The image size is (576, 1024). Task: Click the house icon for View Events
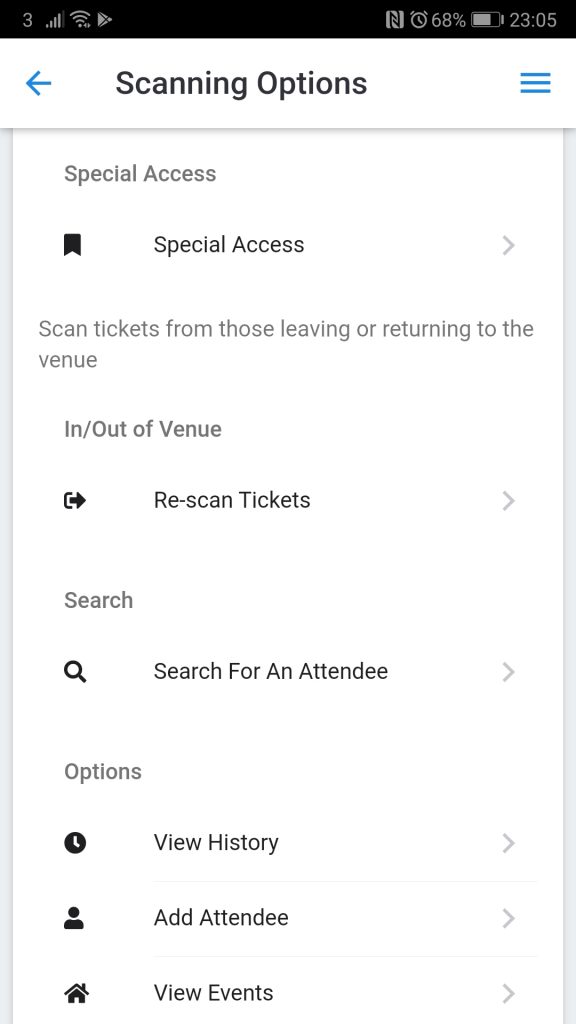[x=76, y=993]
